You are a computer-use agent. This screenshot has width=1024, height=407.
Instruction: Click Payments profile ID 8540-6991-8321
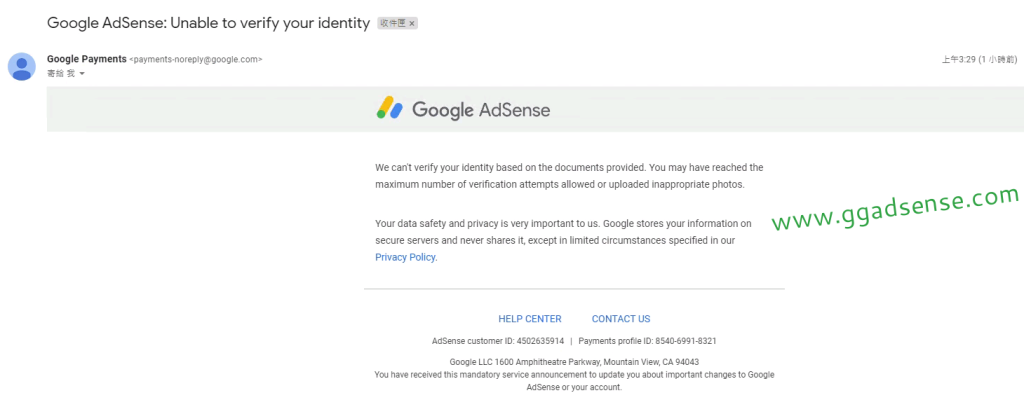(647, 341)
